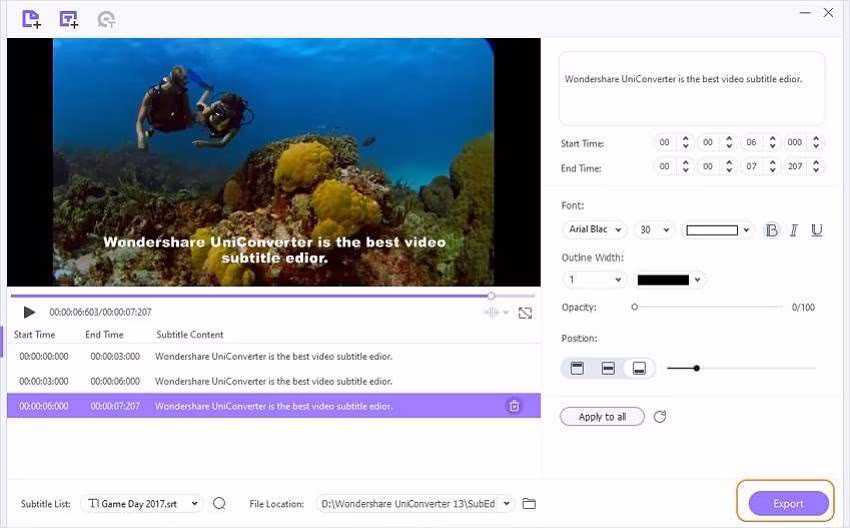
Task: Click the subtitle text edit box
Action: click(692, 88)
